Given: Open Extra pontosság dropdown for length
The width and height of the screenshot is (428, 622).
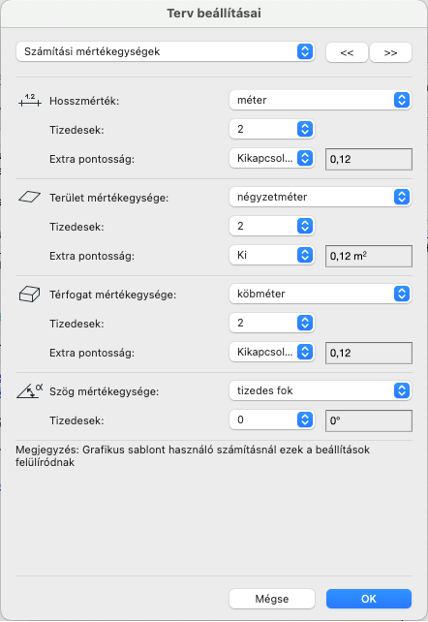Looking at the screenshot, I should pos(272,158).
